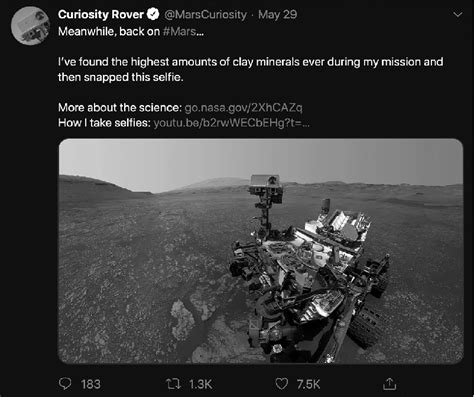Click the reply speech bubble icon
The height and width of the screenshot is (397, 474).
[x=65, y=384]
